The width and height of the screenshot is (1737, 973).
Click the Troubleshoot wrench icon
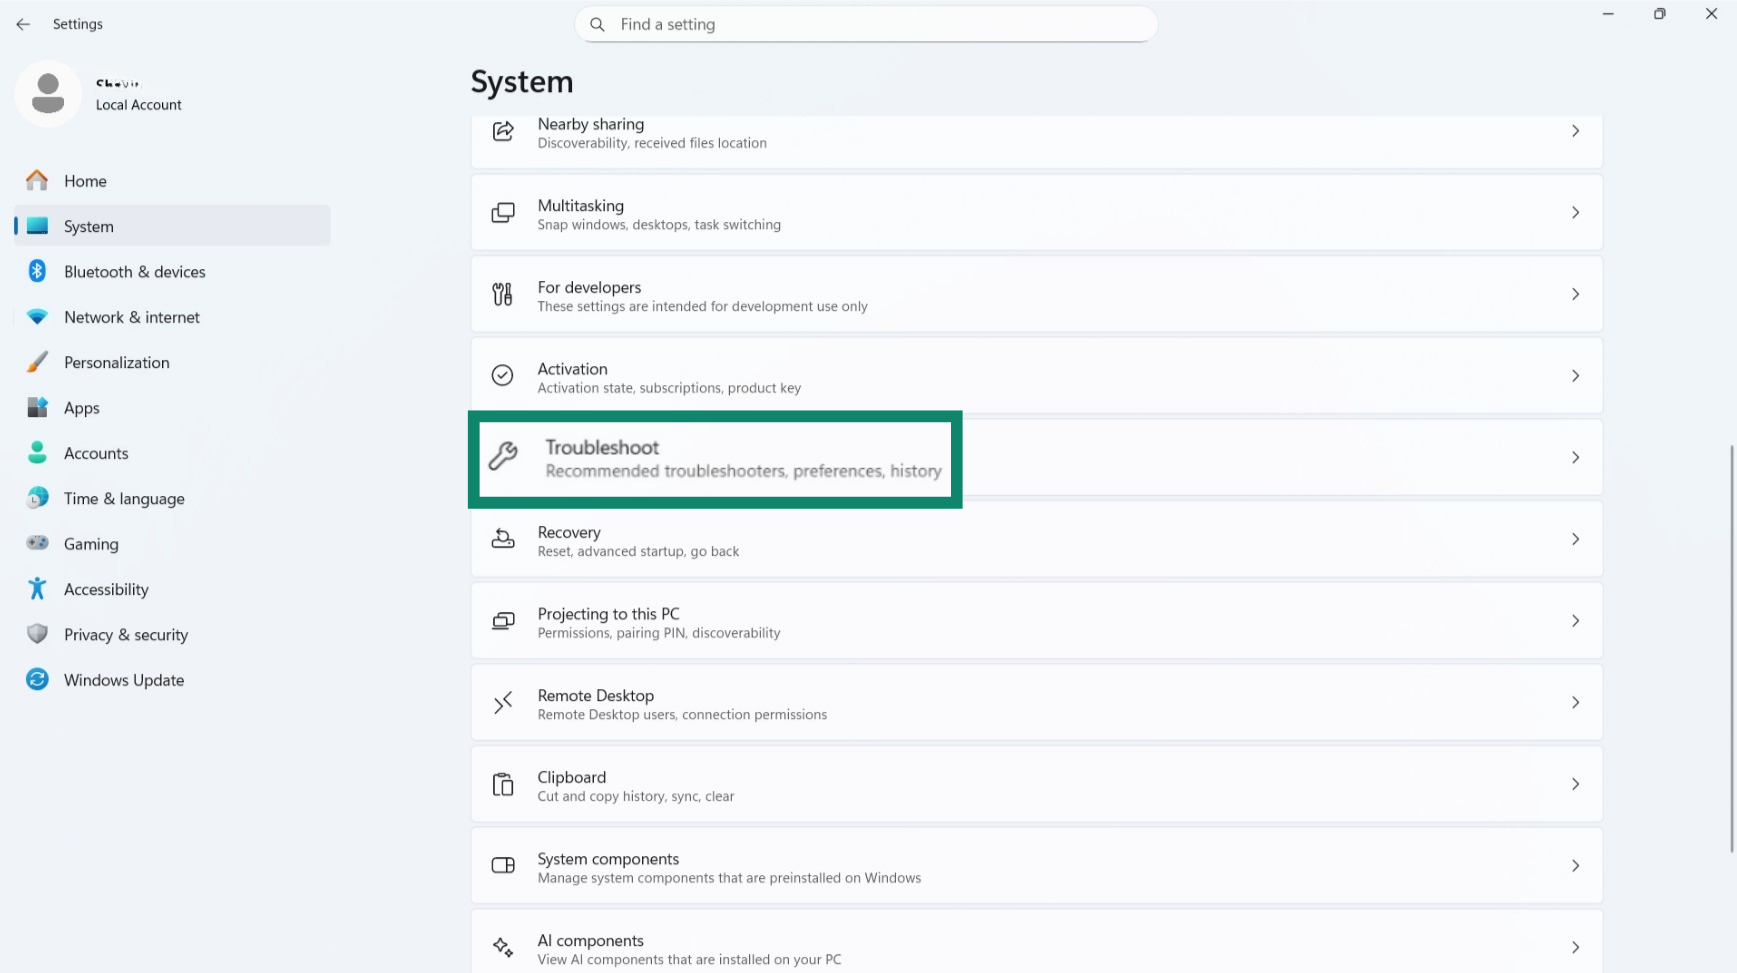tap(503, 457)
